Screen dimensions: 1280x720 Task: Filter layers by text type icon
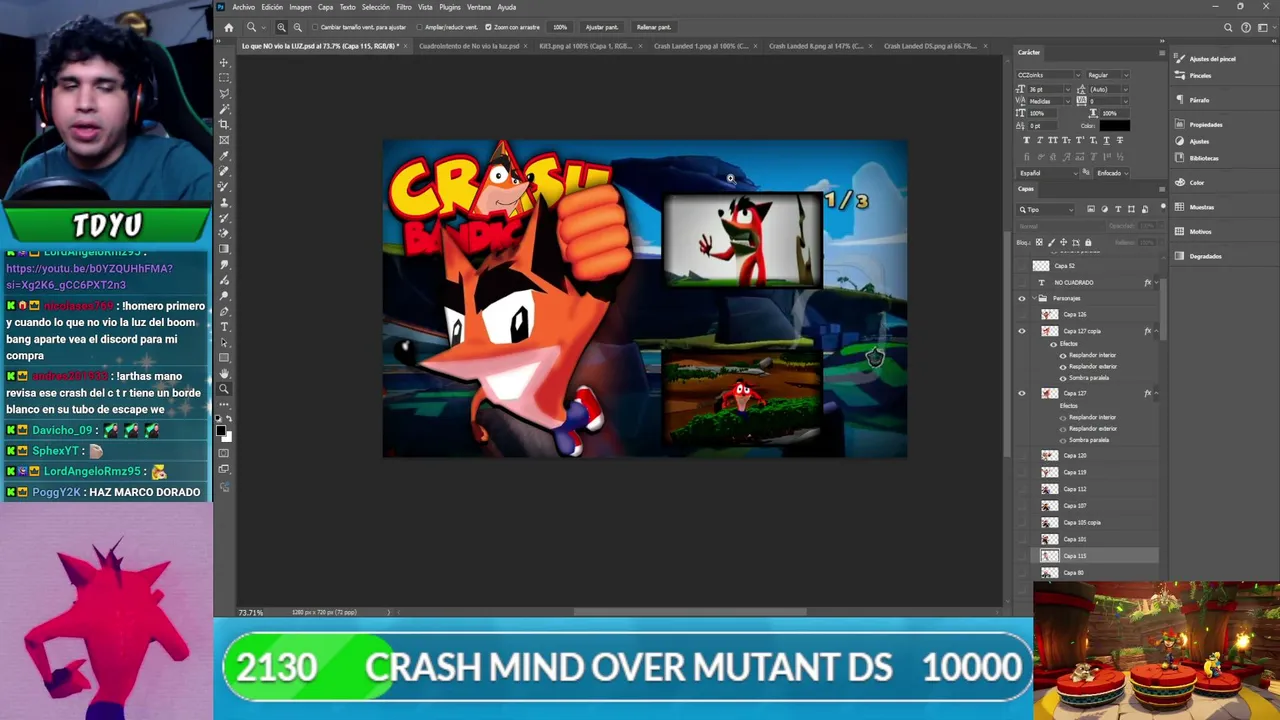1117,209
